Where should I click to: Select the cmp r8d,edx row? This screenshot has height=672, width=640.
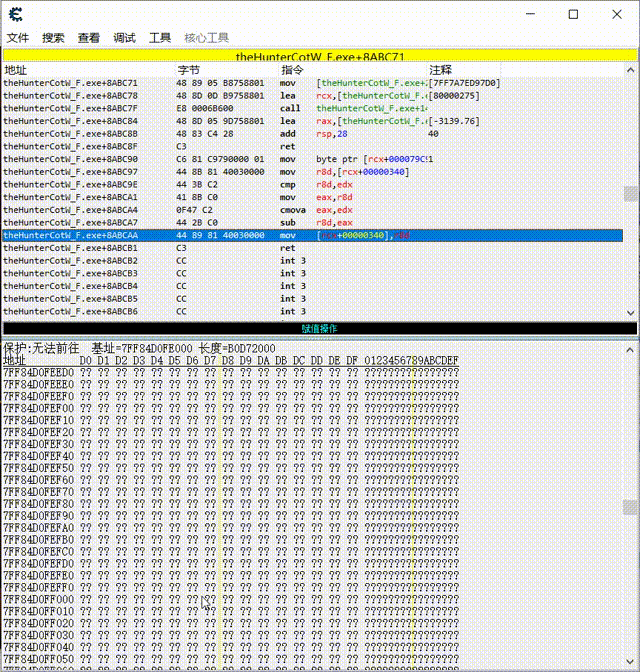(312, 184)
